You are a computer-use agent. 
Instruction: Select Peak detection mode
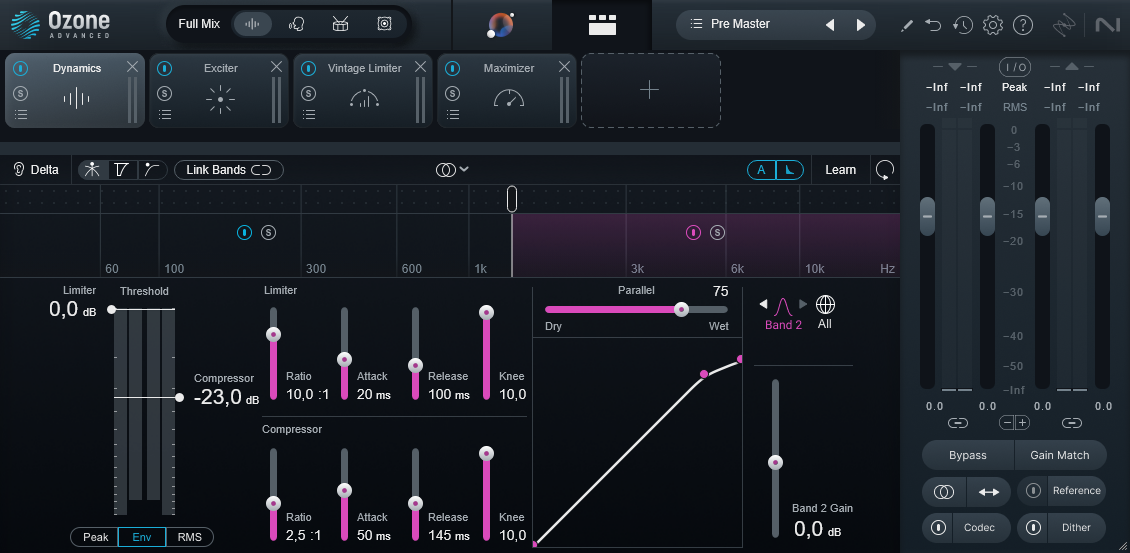tap(95, 537)
